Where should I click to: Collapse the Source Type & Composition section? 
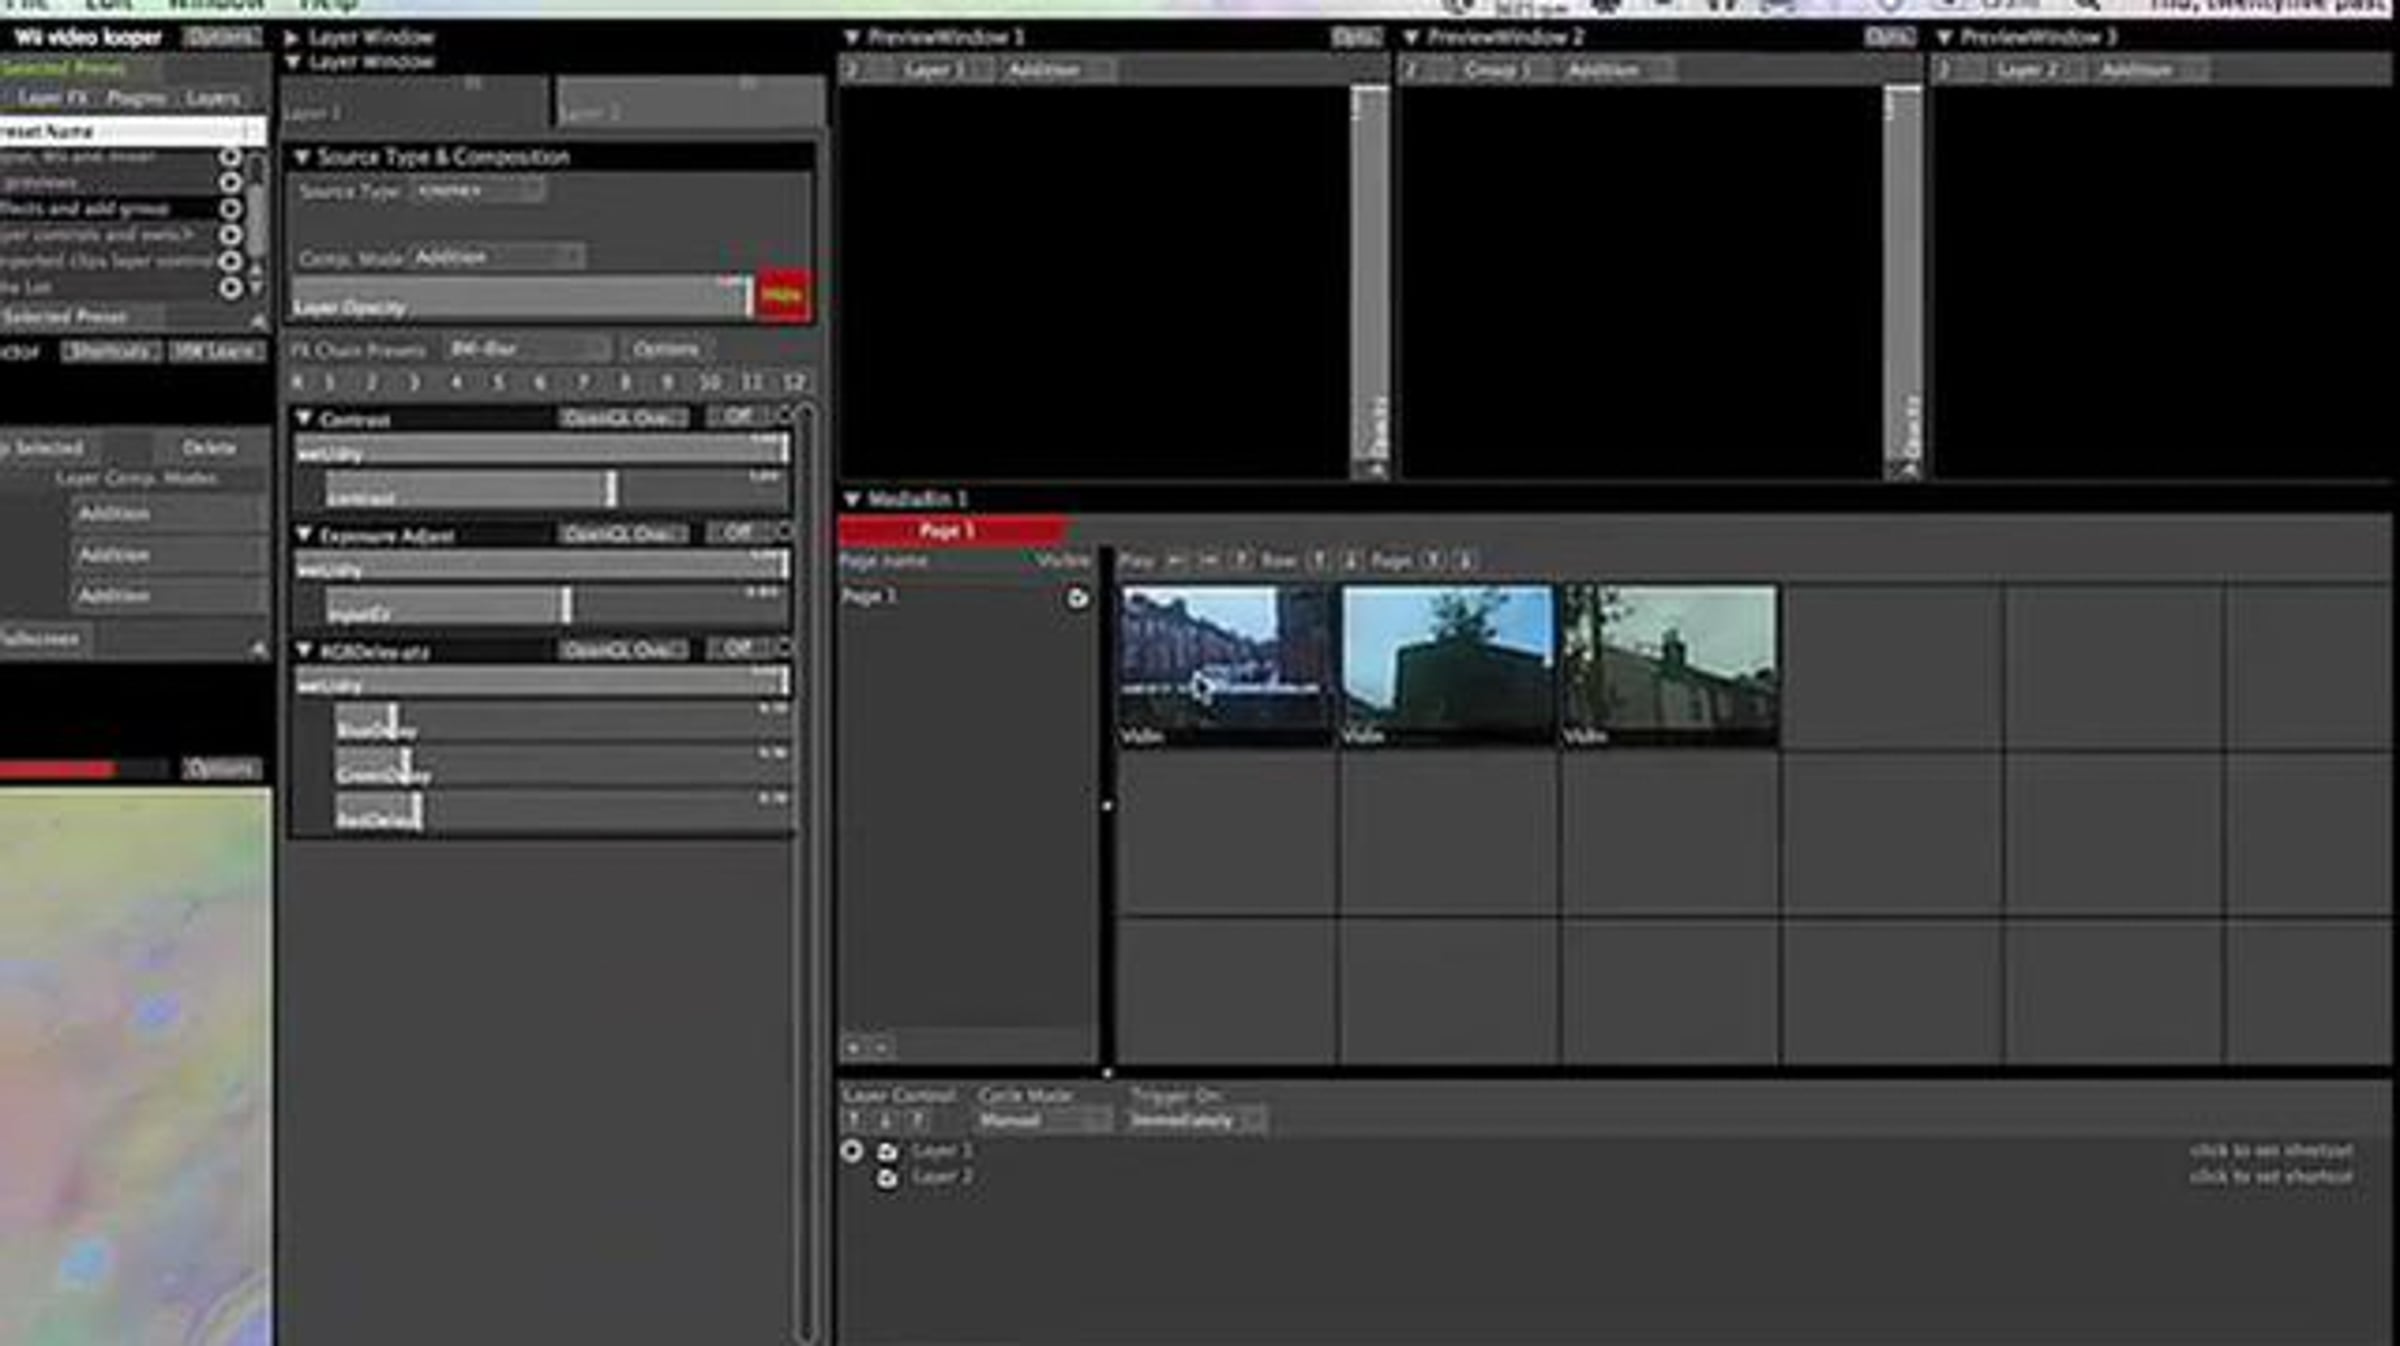pos(302,157)
